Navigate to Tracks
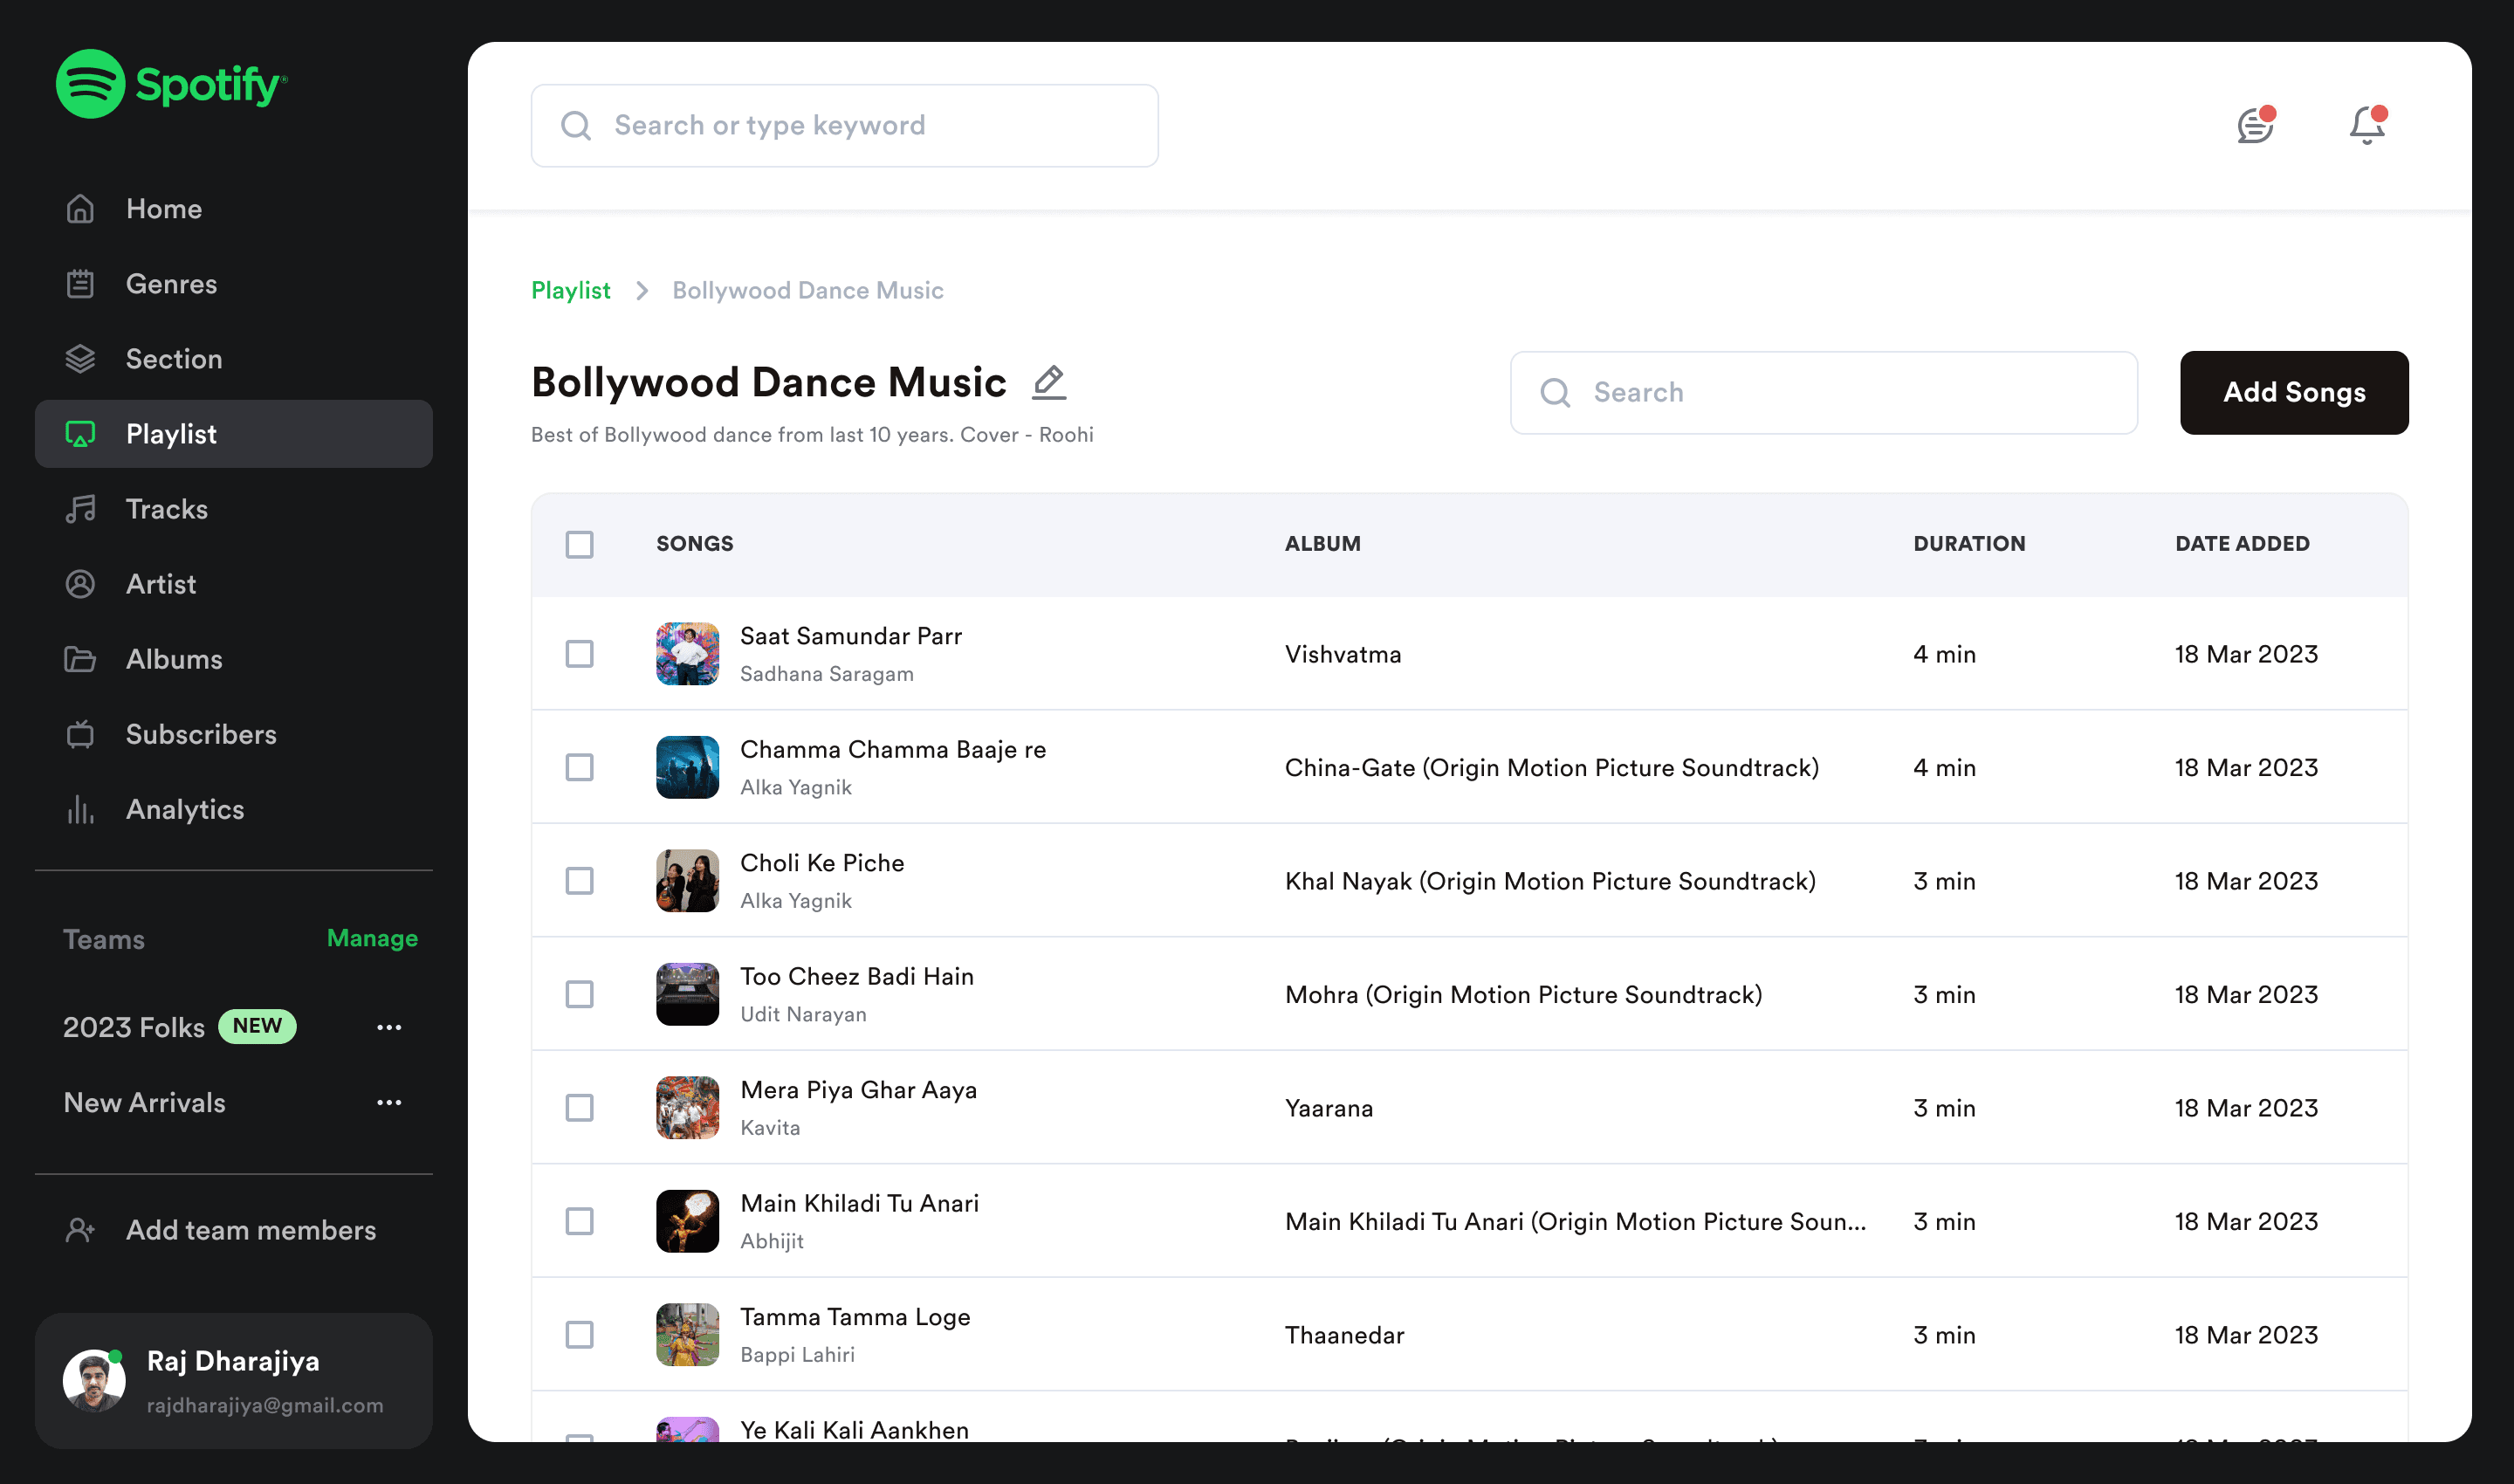Image resolution: width=2514 pixels, height=1484 pixels. pyautogui.click(x=234, y=509)
